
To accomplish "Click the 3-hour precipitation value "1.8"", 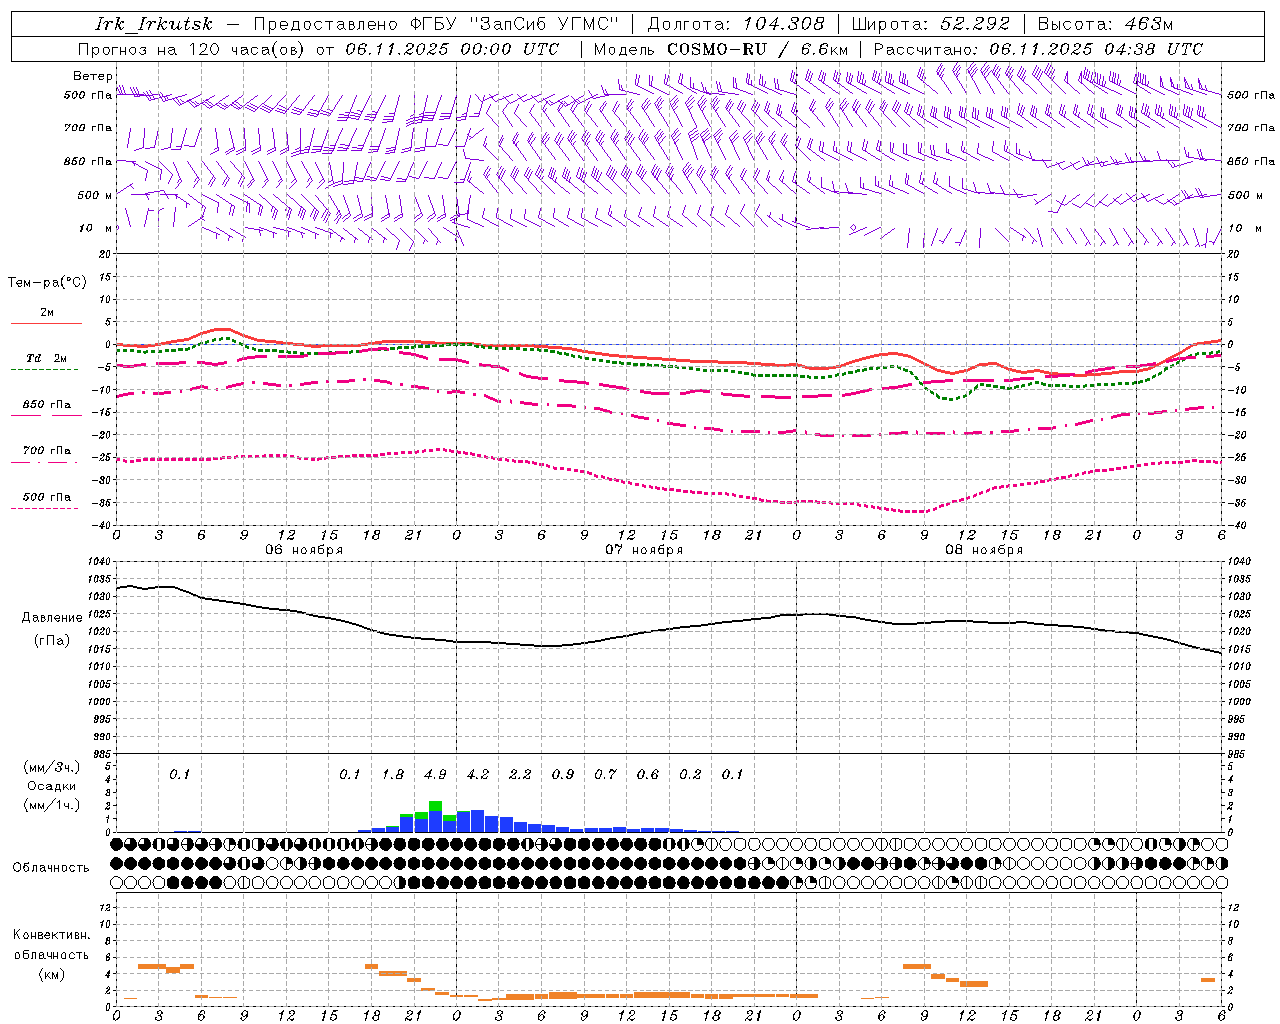I will (393, 774).
